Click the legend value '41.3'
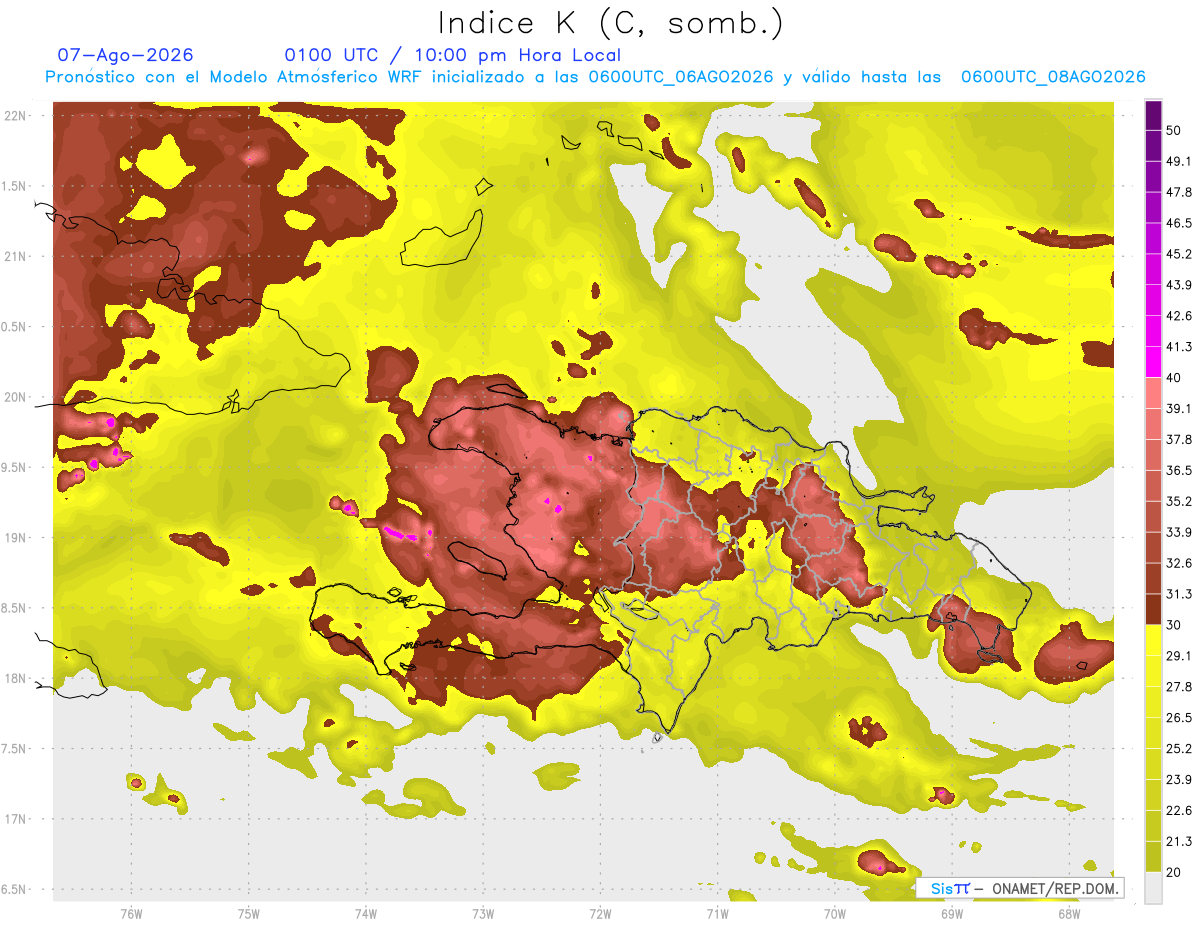This screenshot has height=927, width=1200. (1178, 347)
